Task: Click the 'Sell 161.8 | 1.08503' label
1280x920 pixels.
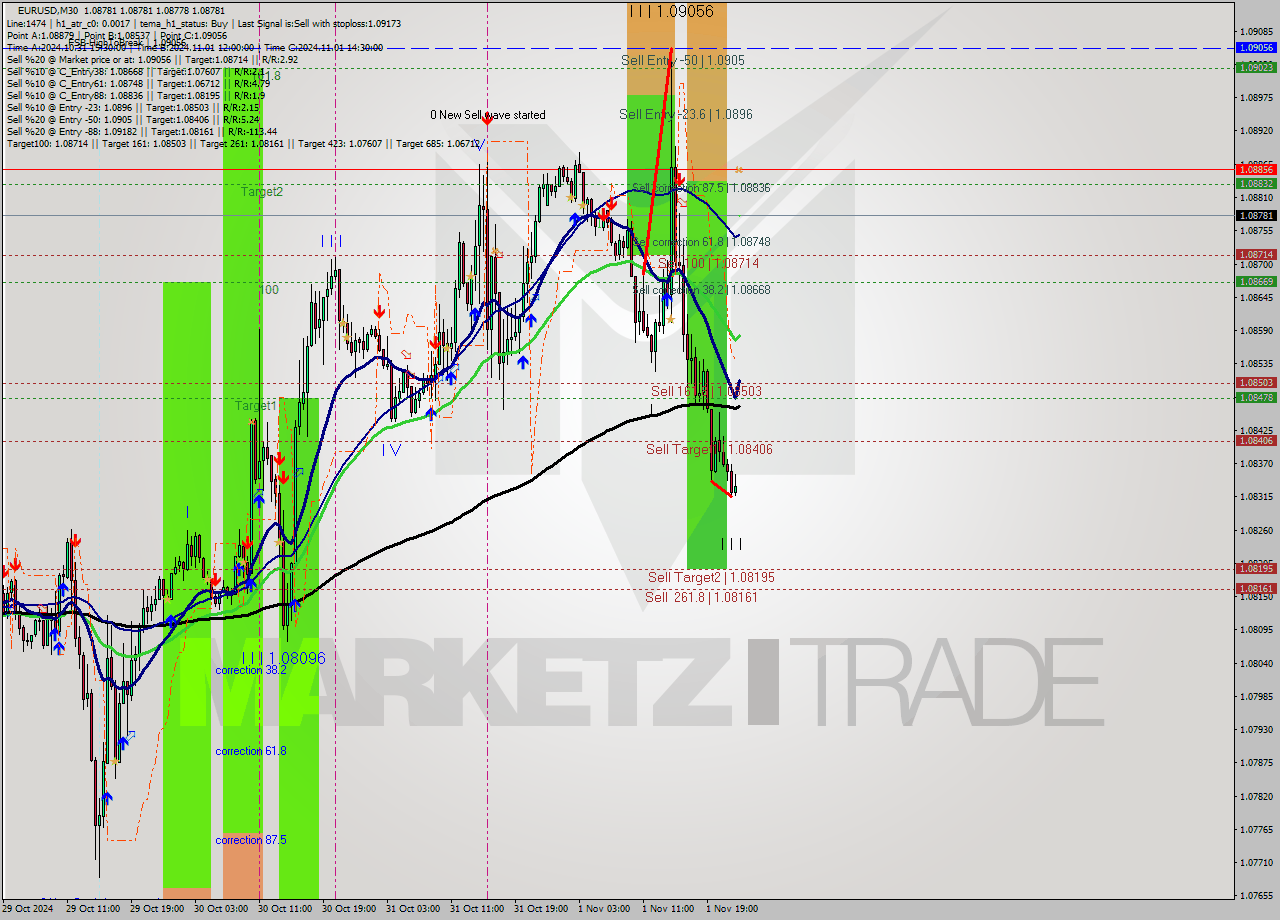Action: pyautogui.click(x=706, y=391)
